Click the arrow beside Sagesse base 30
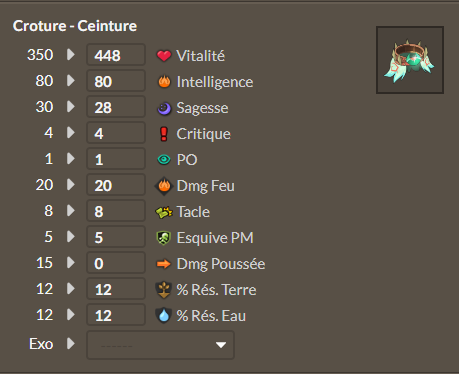The width and height of the screenshot is (459, 374). [71, 106]
